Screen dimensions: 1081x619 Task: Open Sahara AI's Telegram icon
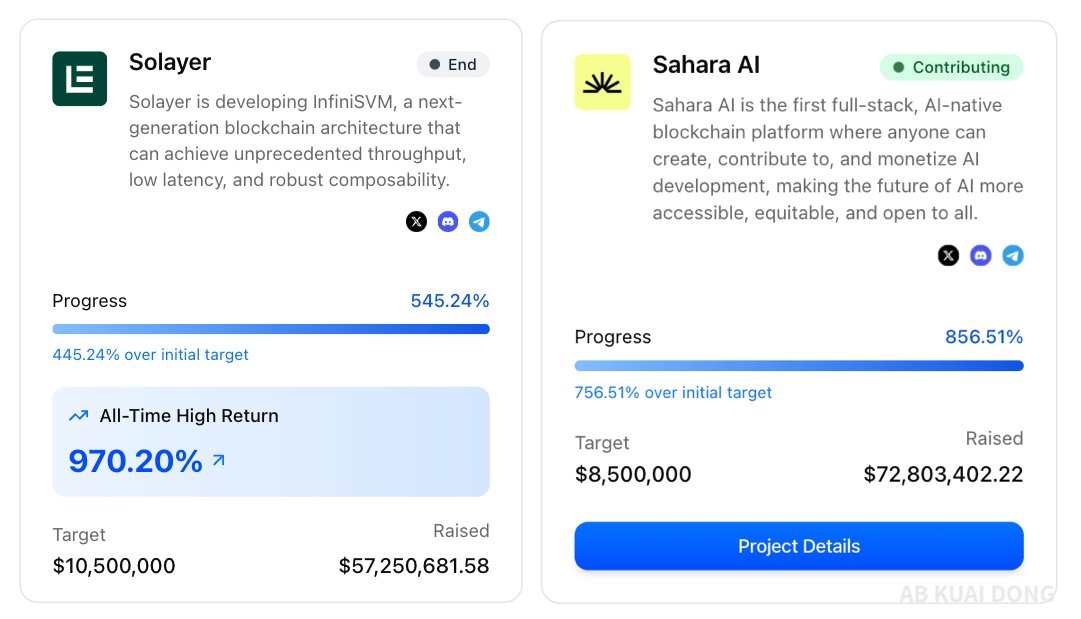[1013, 255]
